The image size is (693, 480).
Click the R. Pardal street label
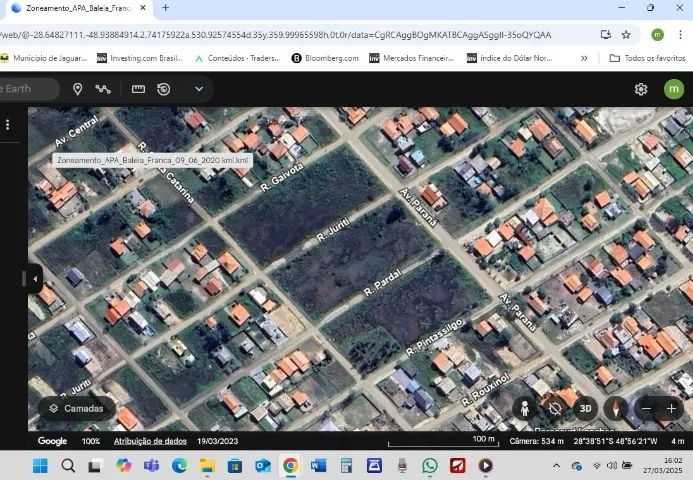pos(383,282)
